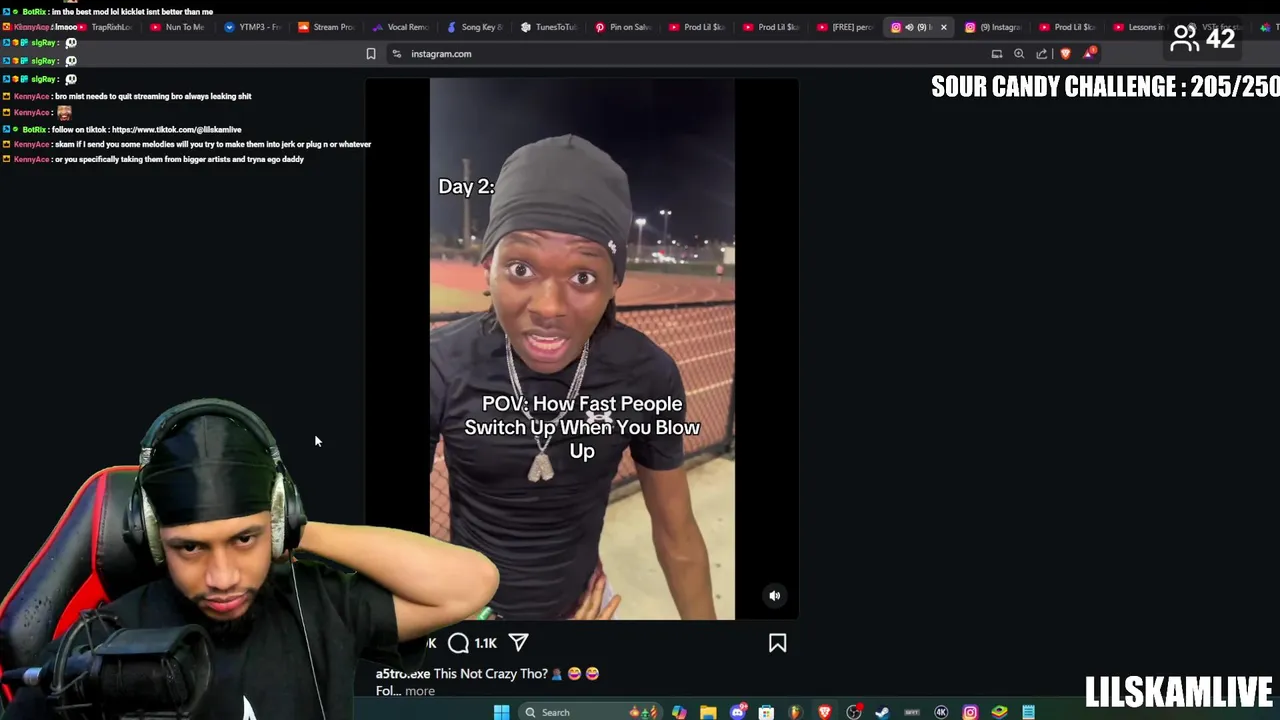Screen dimensions: 1280x720
Task: Mute the reel with the speaker icon
Action: click(x=774, y=595)
